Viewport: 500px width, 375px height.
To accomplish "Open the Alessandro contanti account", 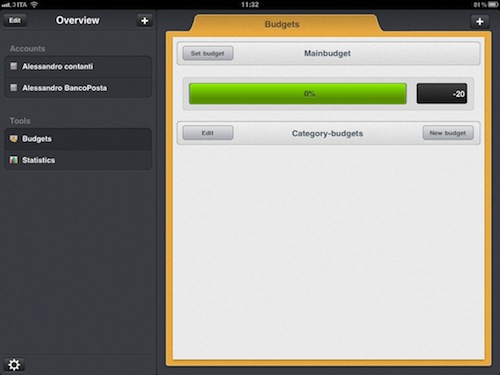I will [78, 67].
